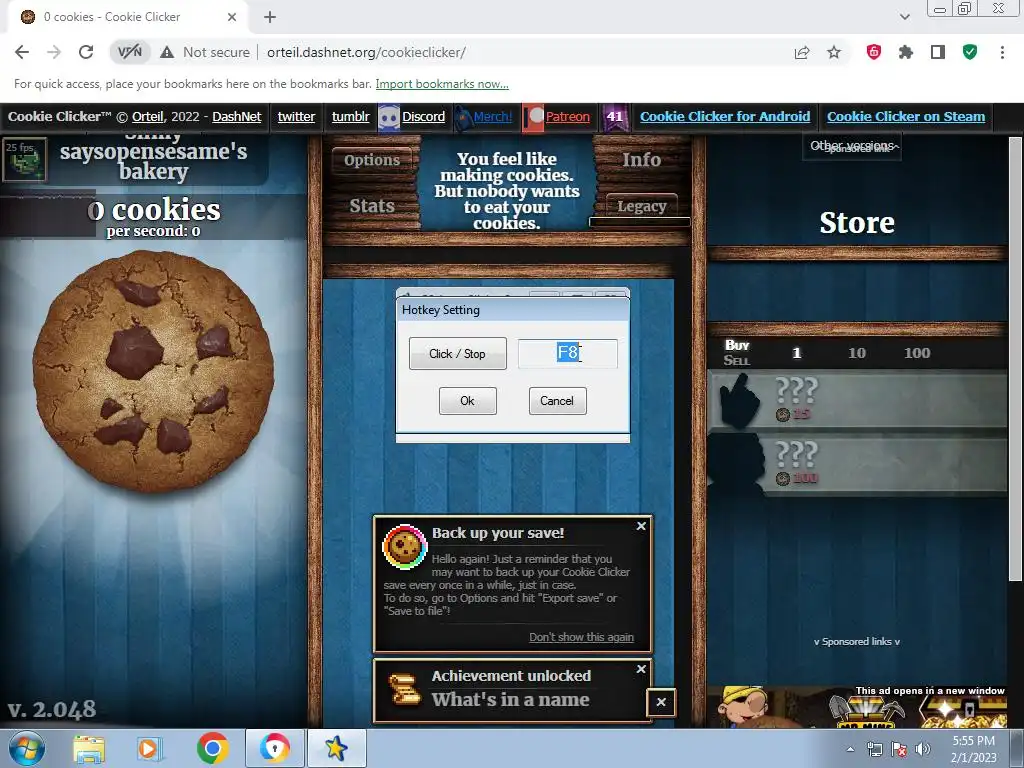Screen dimensions: 1024x768
Task: Show hidden tray icons arrow
Action: pos(850,750)
